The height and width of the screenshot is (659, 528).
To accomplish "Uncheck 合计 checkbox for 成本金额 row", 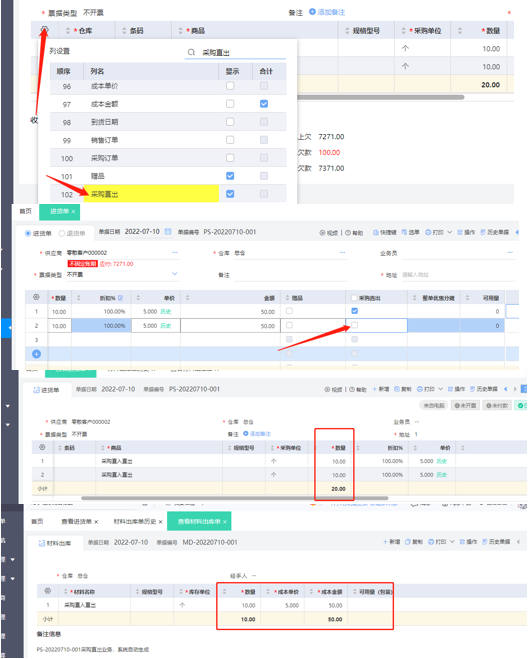I will (x=264, y=103).
